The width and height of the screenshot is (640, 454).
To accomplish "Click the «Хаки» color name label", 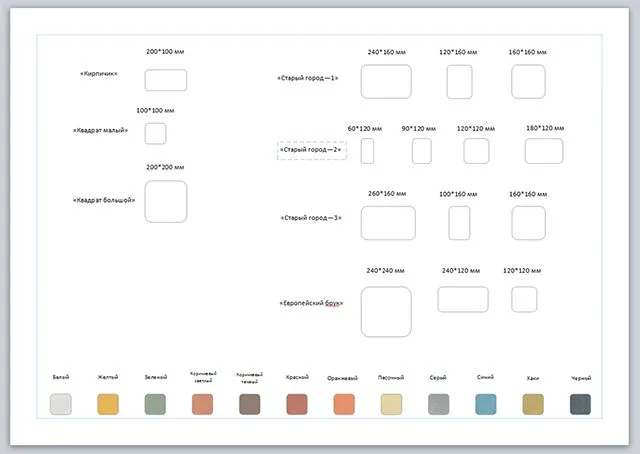I will (x=533, y=378).
